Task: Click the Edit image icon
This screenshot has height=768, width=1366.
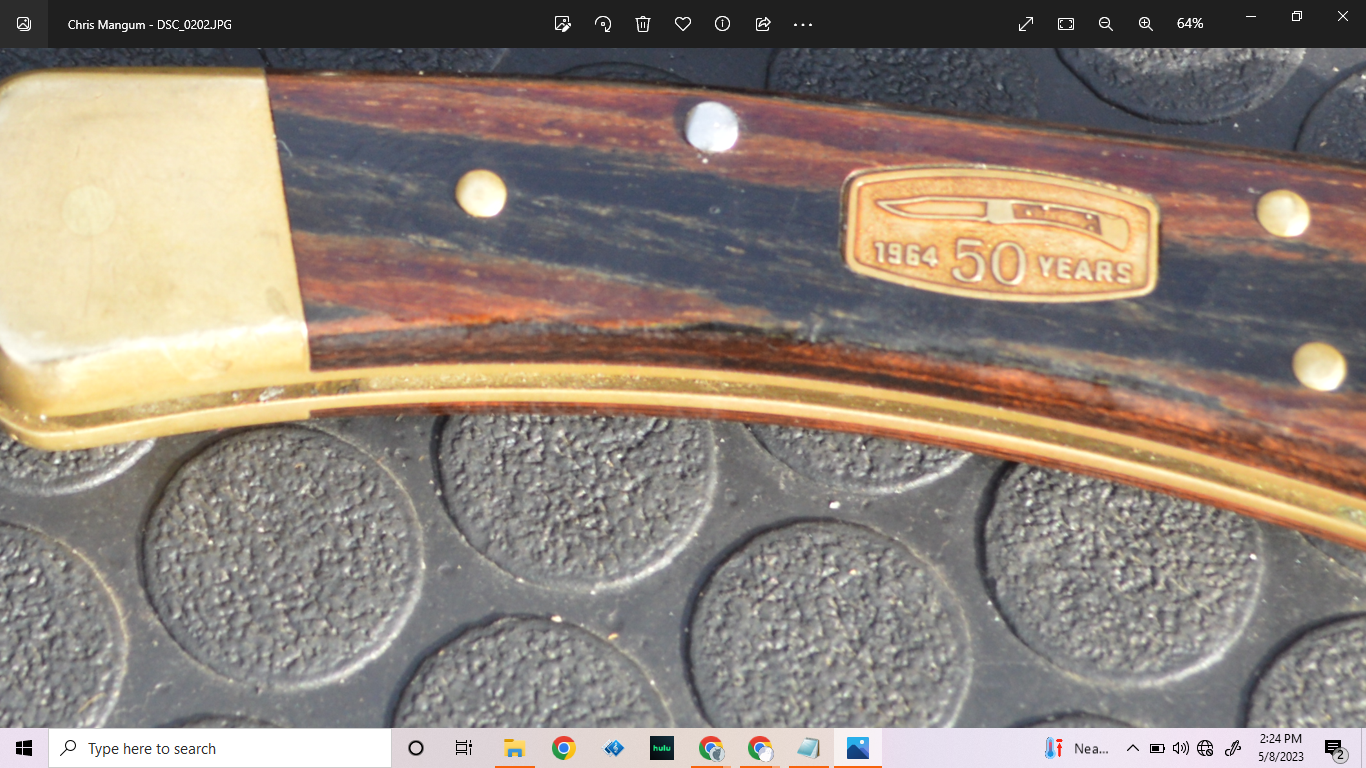Action: click(563, 24)
